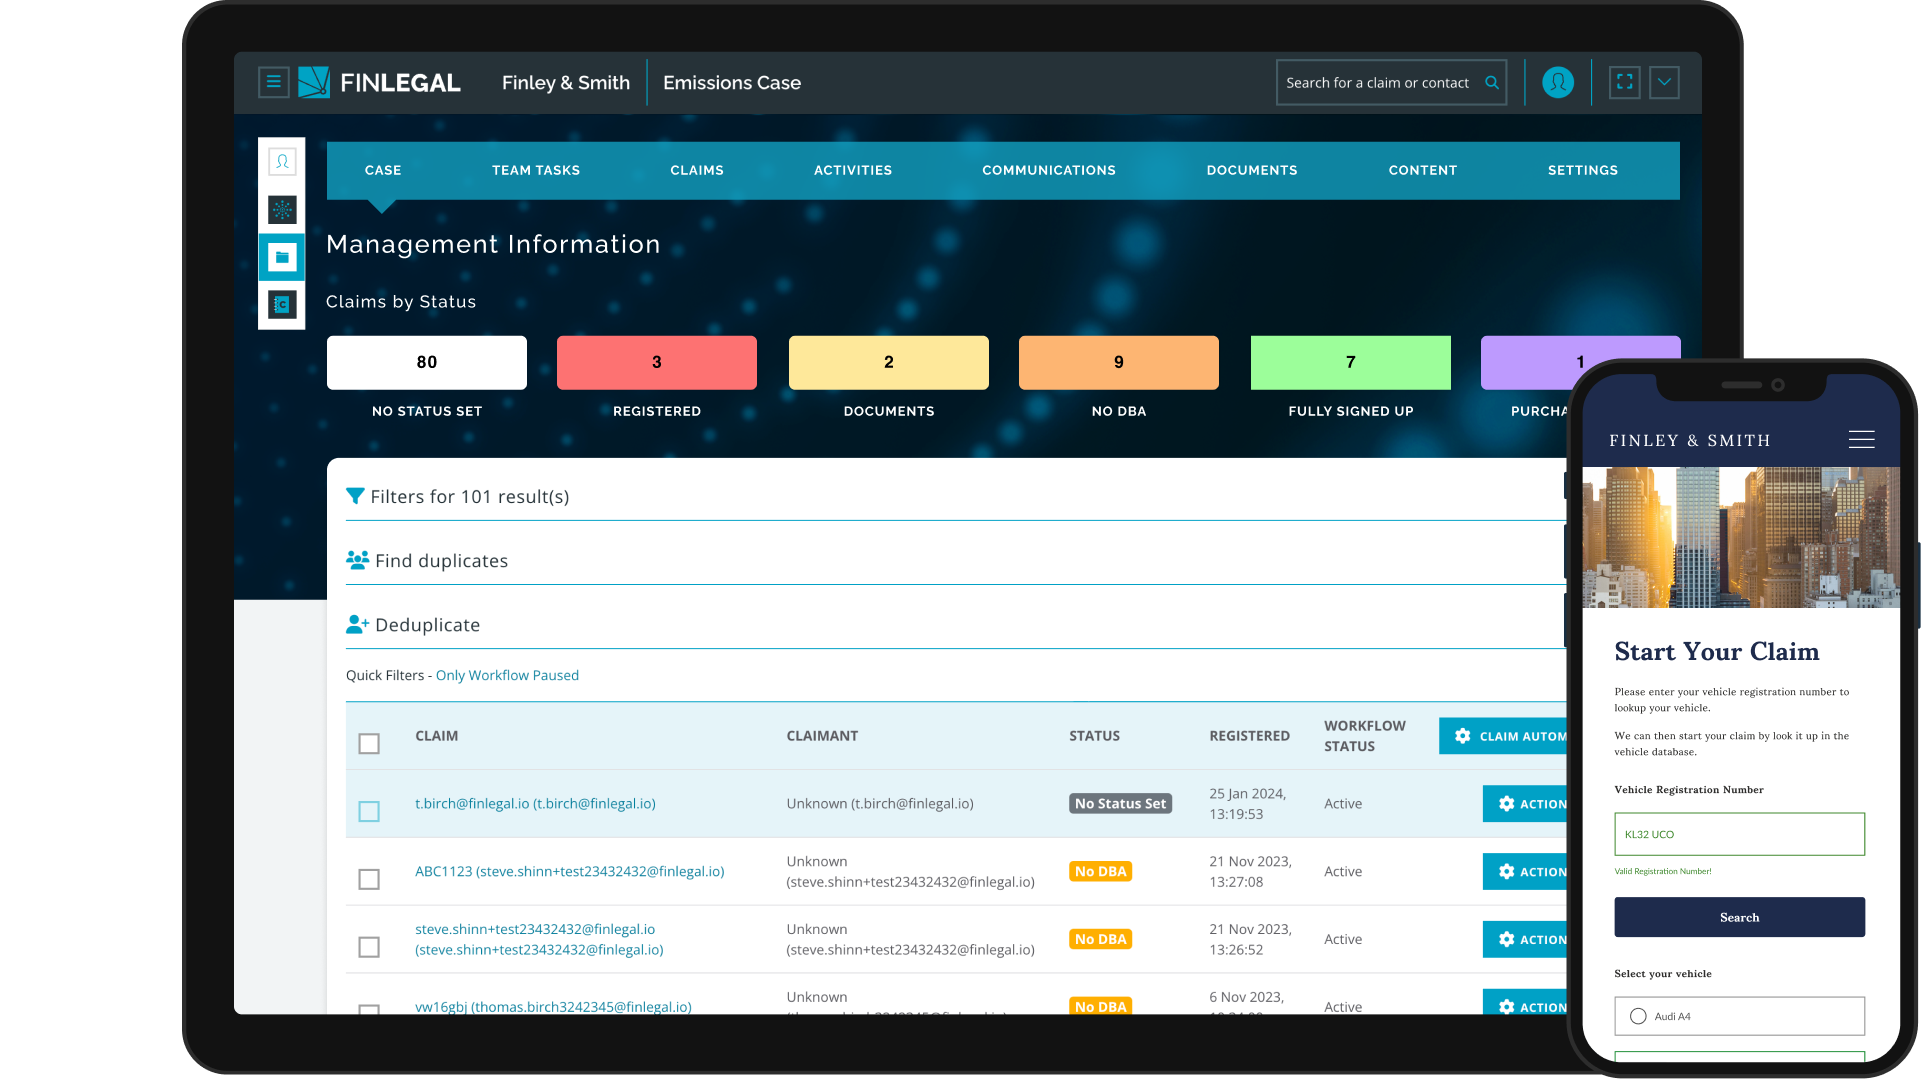The image size is (1928, 1091).
Task: Click the bottom sidebar icon marked C
Action: [282, 304]
